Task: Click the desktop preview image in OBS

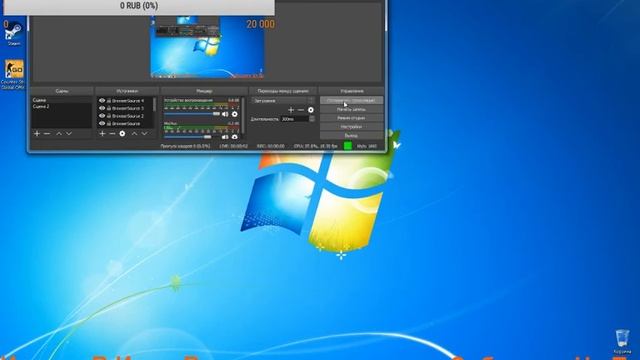Action: (207, 46)
